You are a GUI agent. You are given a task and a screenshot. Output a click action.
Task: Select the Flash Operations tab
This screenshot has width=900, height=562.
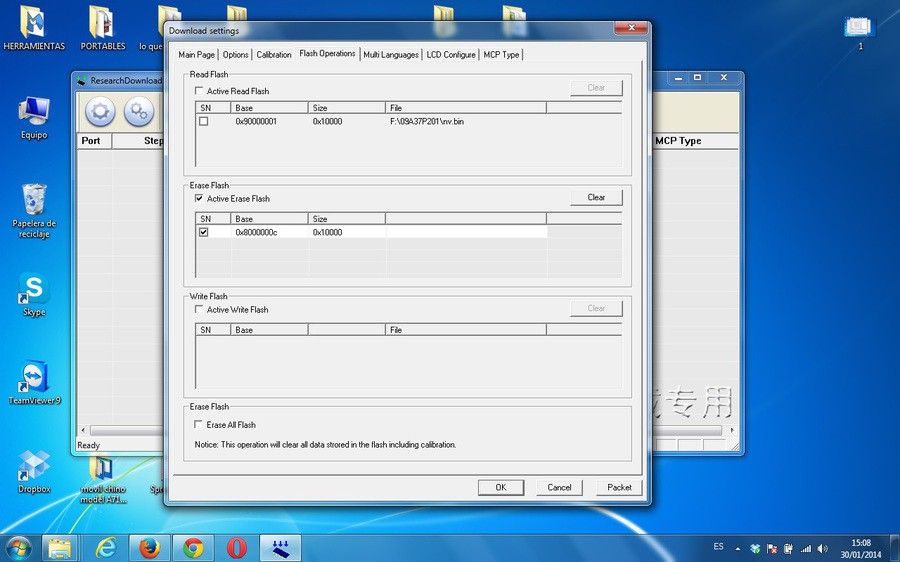[x=327, y=53]
